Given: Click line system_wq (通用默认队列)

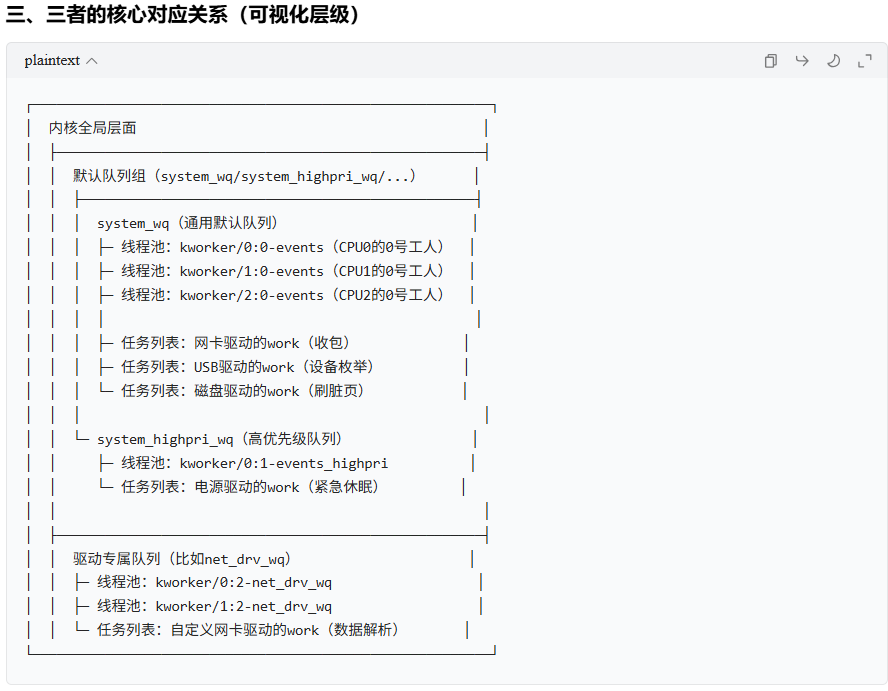Looking at the screenshot, I should tap(187, 223).
